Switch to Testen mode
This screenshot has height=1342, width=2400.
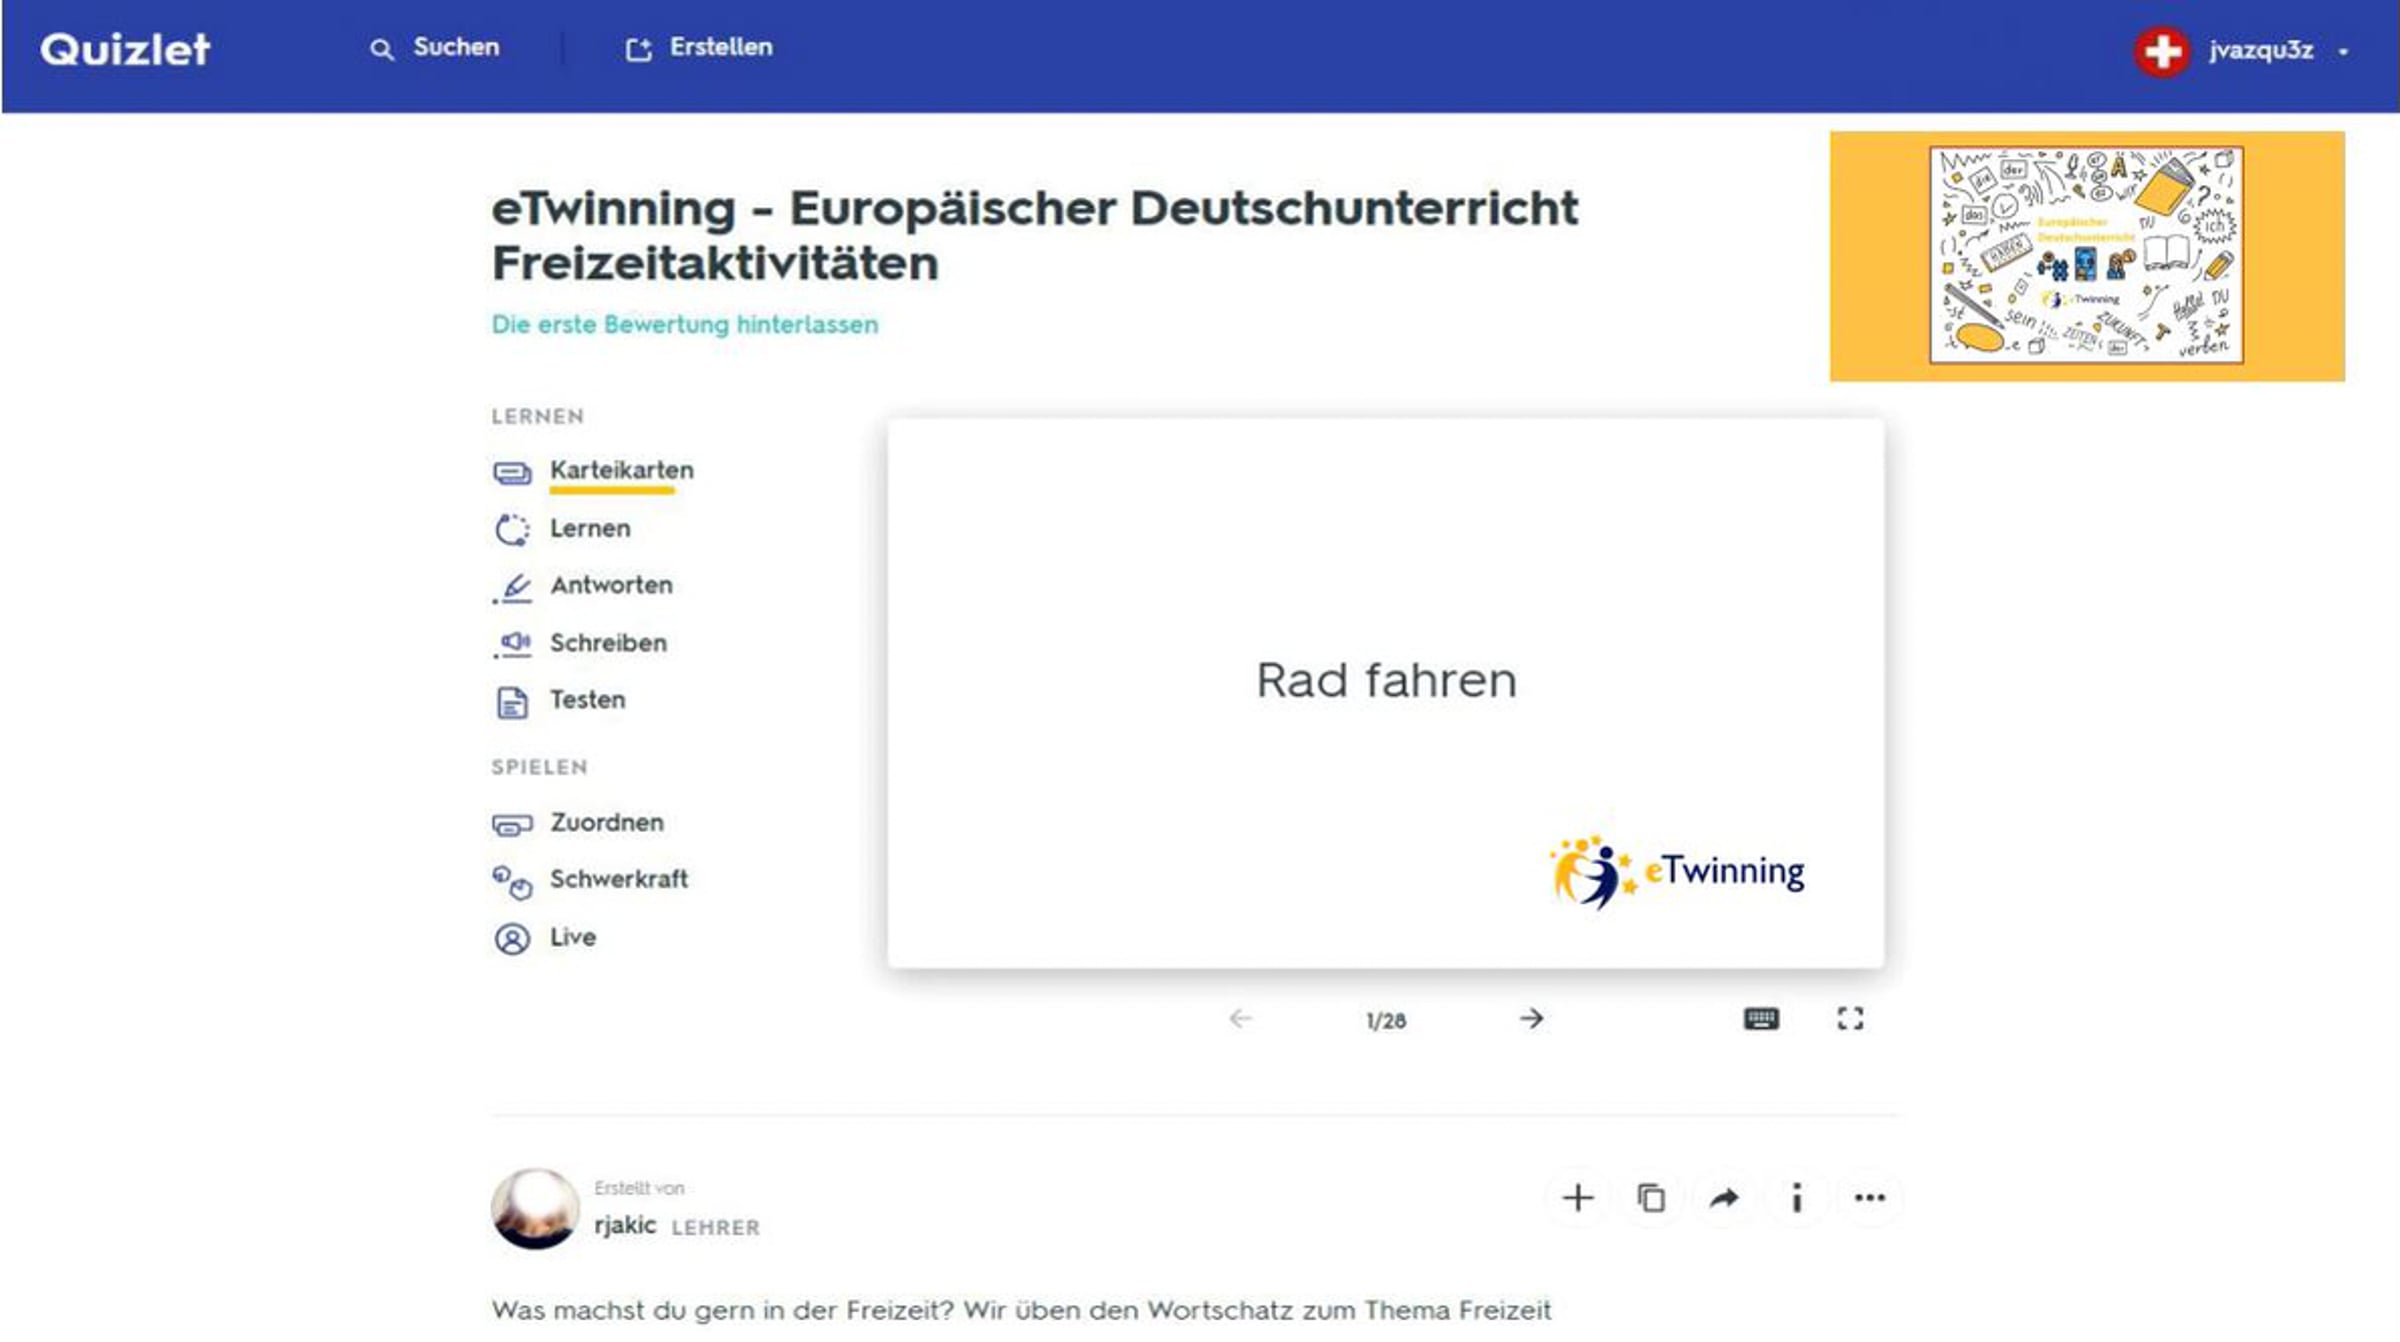coord(587,700)
